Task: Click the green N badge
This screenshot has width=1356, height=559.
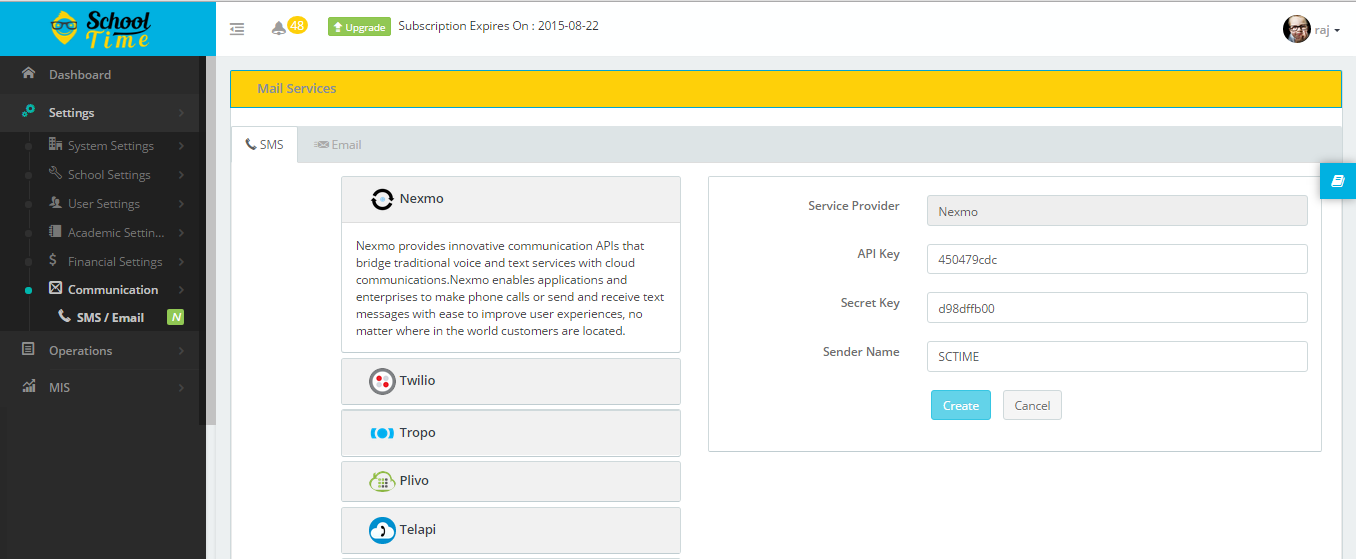Action: [176, 317]
